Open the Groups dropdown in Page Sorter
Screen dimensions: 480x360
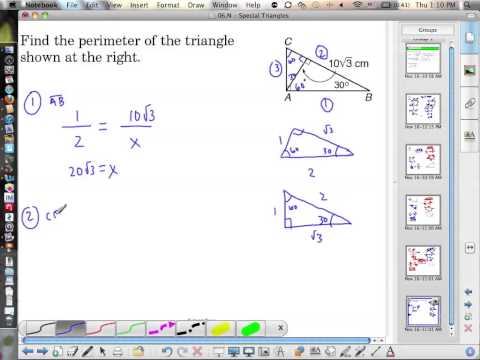point(428,30)
